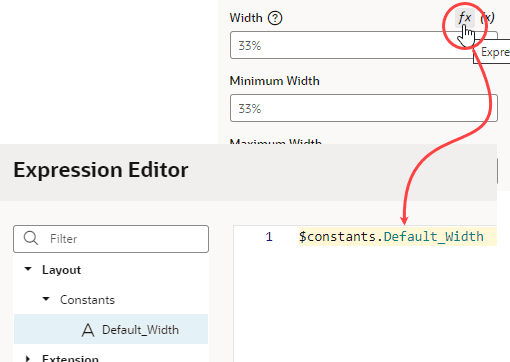The height and width of the screenshot is (362, 510).
Task: Click the Filter search box
Action: [x=111, y=239]
